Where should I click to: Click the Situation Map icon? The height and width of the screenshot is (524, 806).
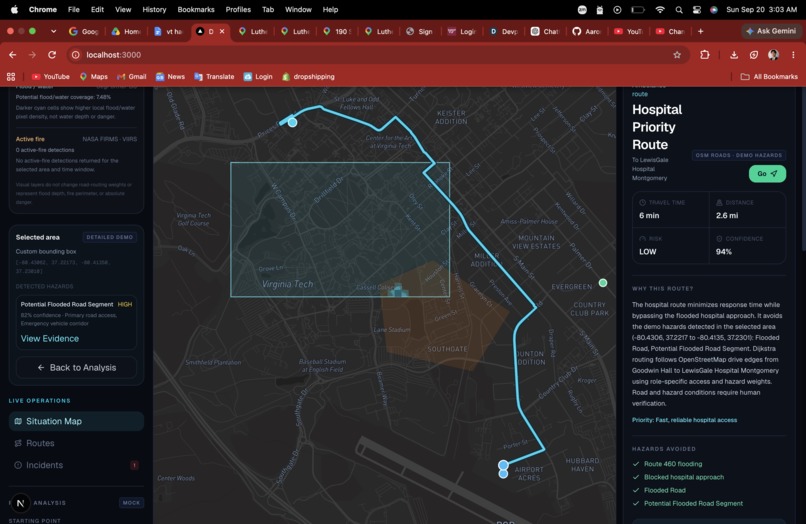18,421
